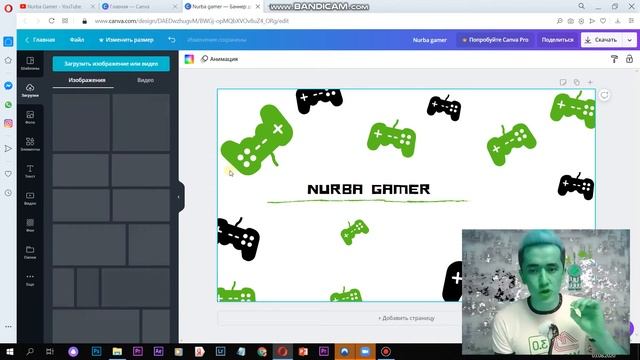Screen dimensions: 640x360
Task: Open the Photos panel in the sidebar
Action: point(30,117)
